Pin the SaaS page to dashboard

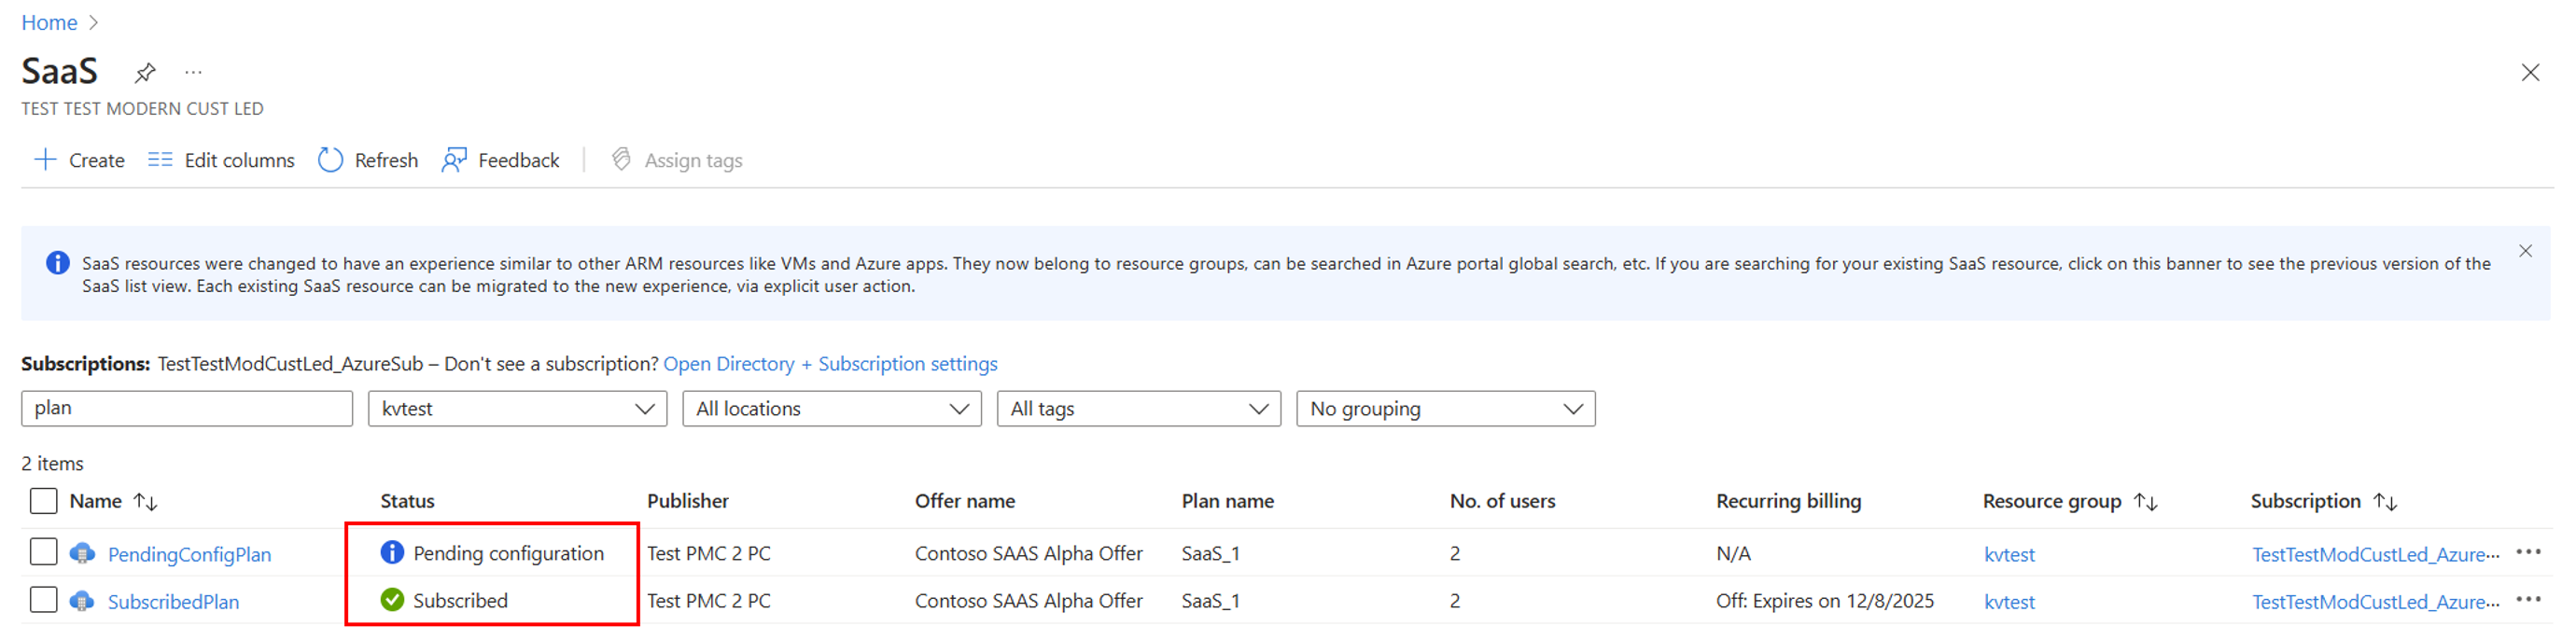(145, 72)
